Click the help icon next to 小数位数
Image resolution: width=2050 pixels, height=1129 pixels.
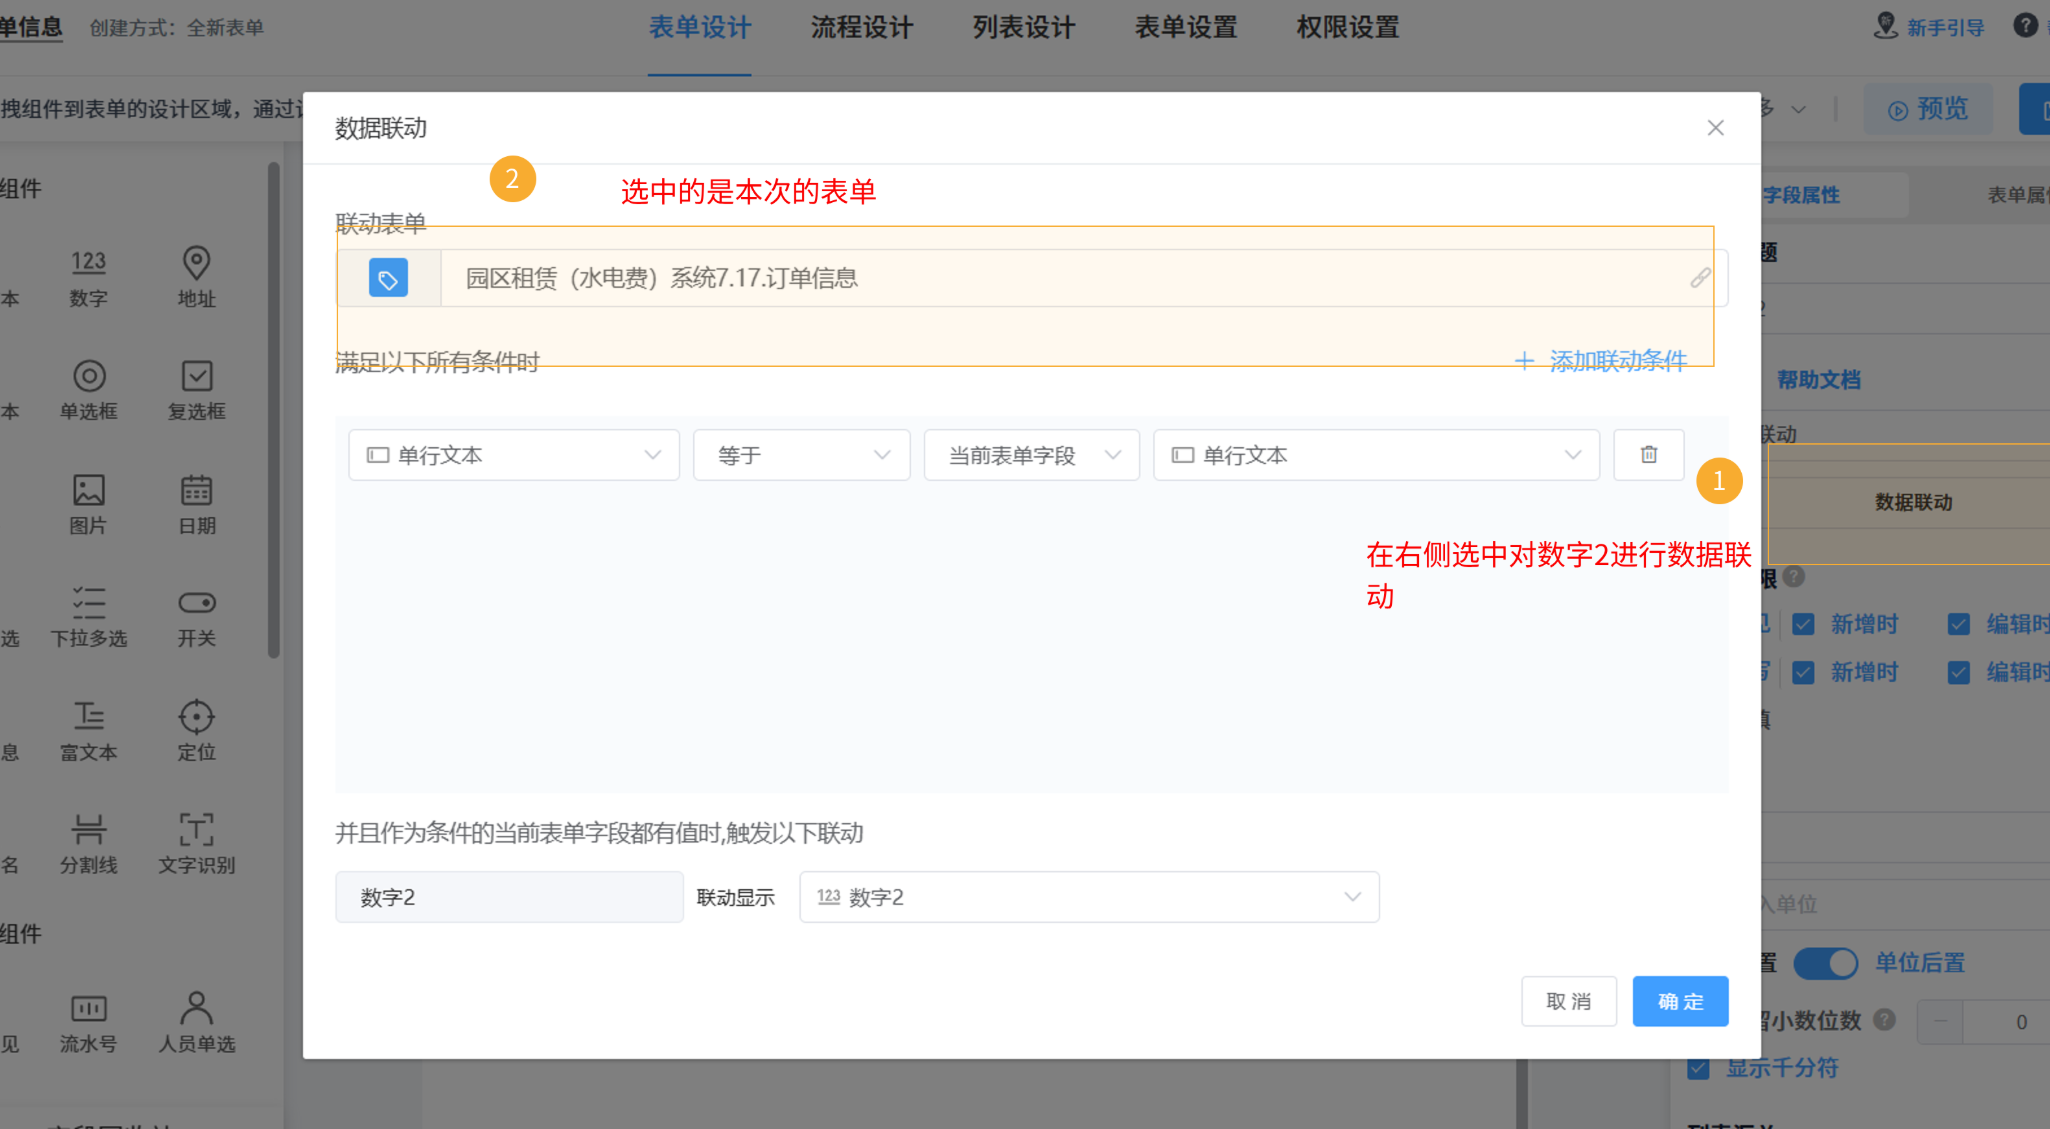(x=1884, y=1019)
